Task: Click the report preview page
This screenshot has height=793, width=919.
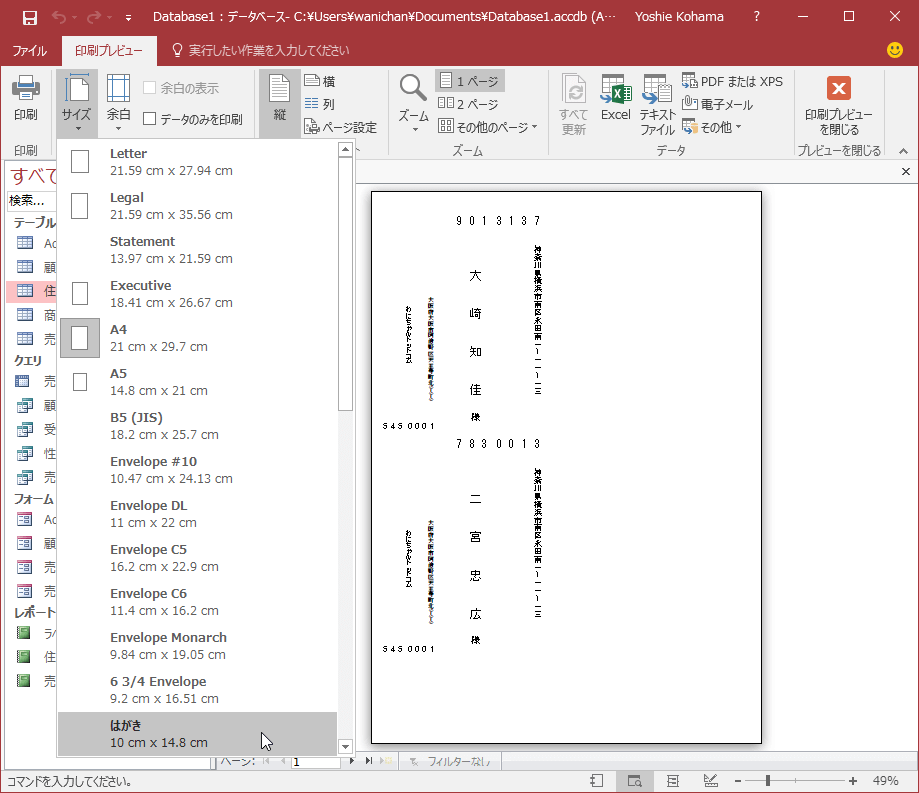Action: coord(566,467)
